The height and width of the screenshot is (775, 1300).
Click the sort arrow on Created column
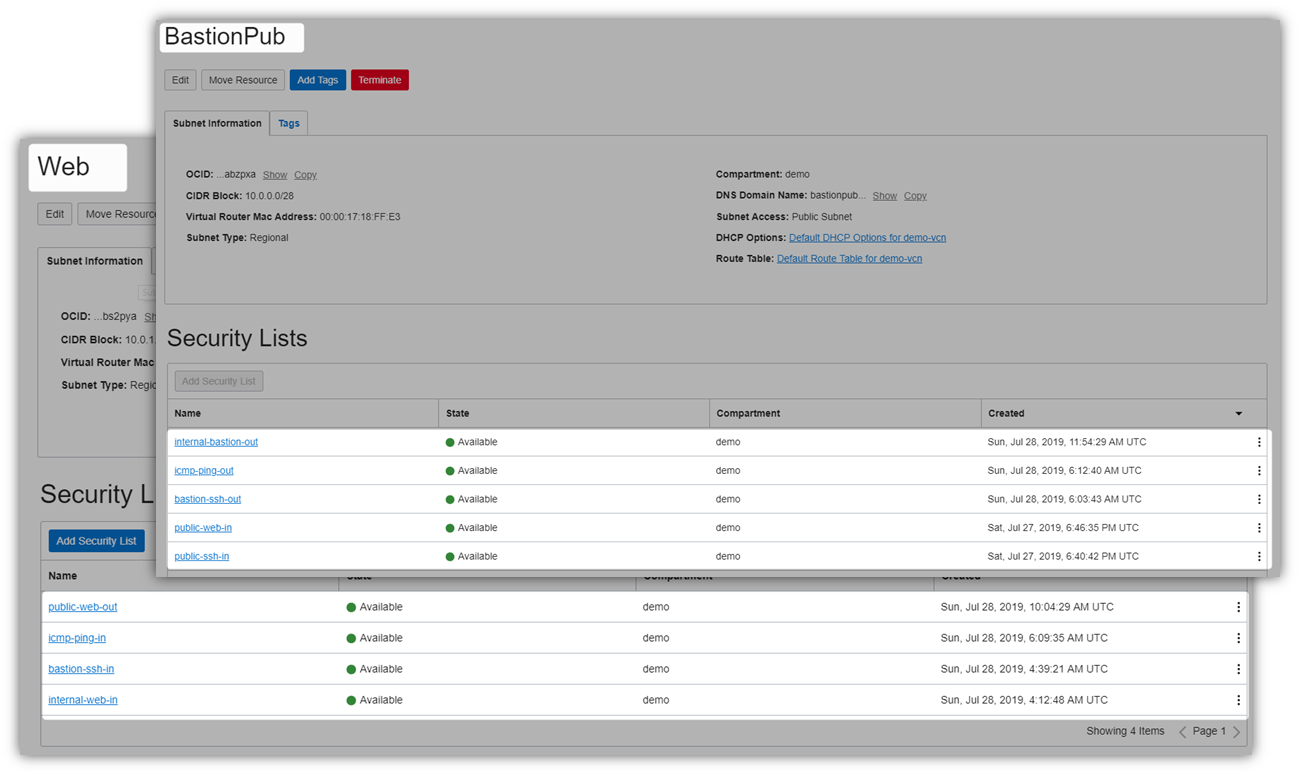click(x=1238, y=413)
